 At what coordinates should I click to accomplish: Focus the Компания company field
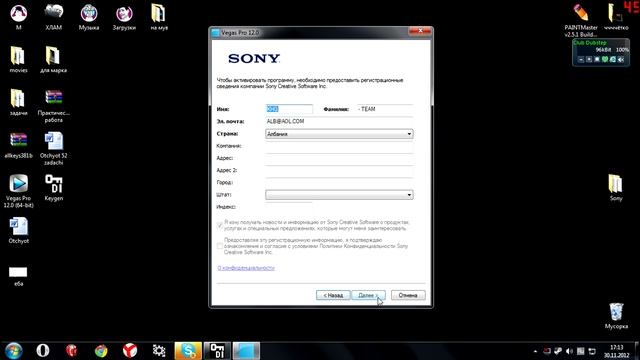tap(339, 146)
